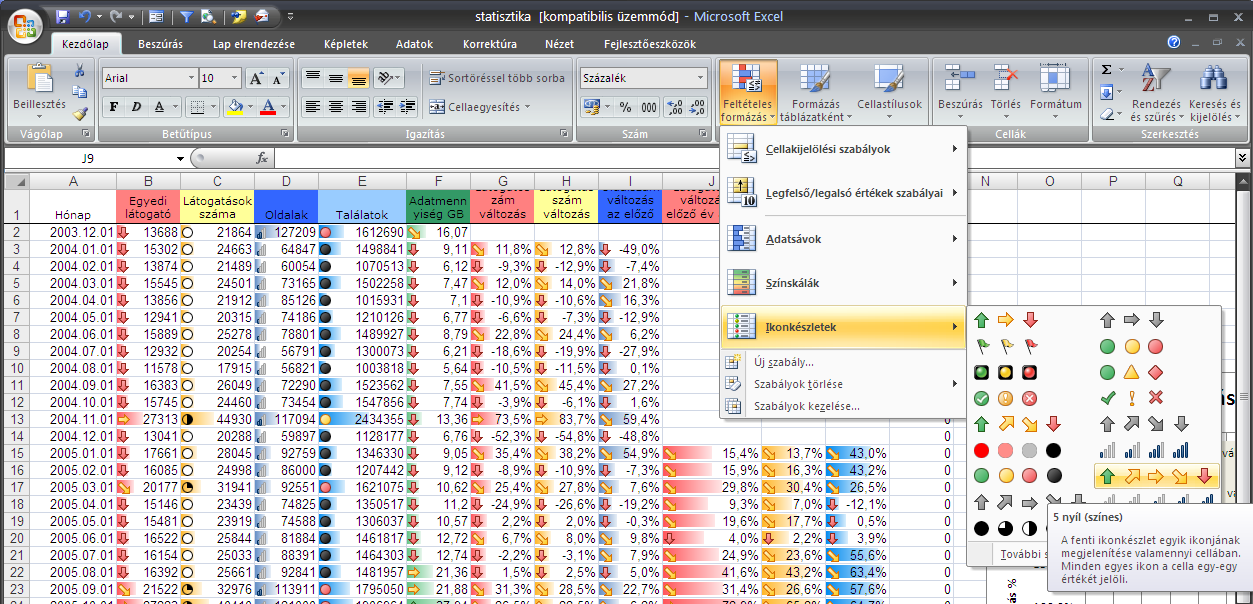The width and height of the screenshot is (1253, 604).
Task: Click Feltételes formázás button
Action: click(x=747, y=92)
